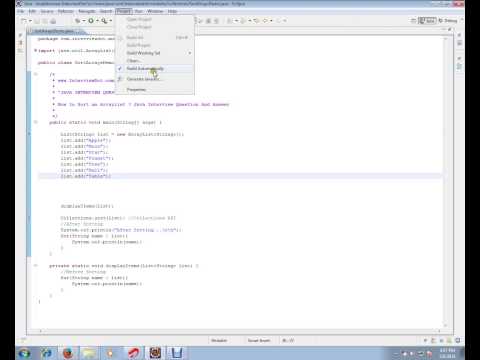The image size is (480, 360).
Task: Click the Writable status bar entry
Action: tap(219, 340)
